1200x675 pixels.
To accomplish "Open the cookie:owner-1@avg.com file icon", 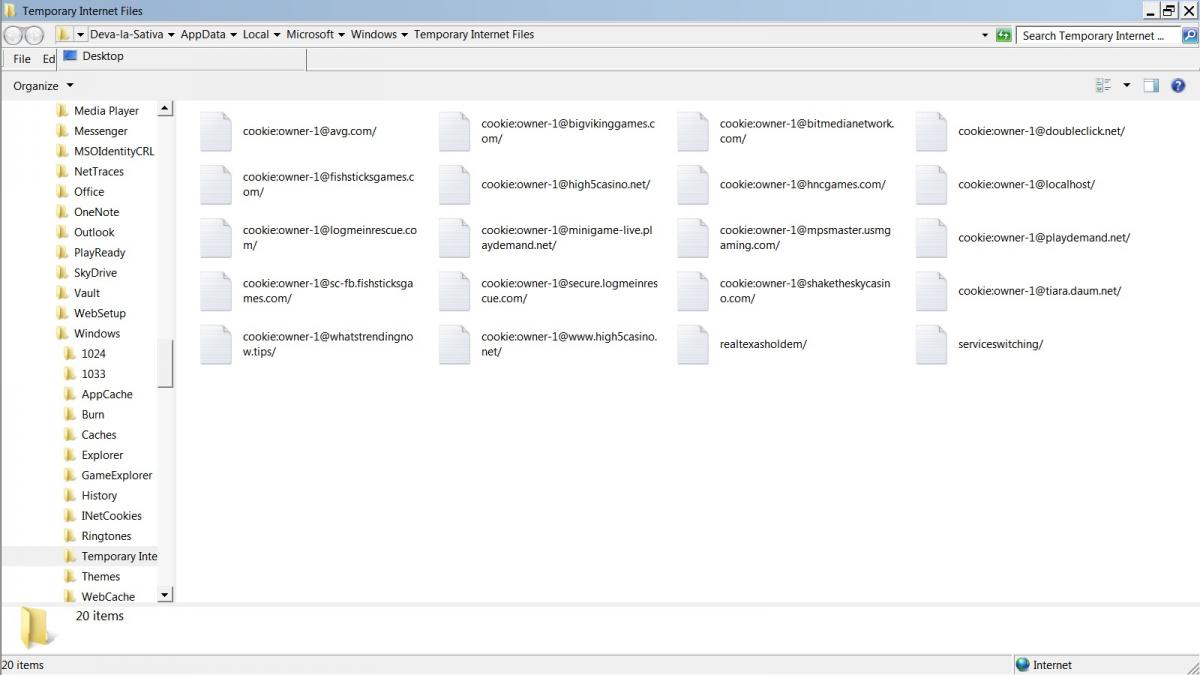I will tap(216, 131).
